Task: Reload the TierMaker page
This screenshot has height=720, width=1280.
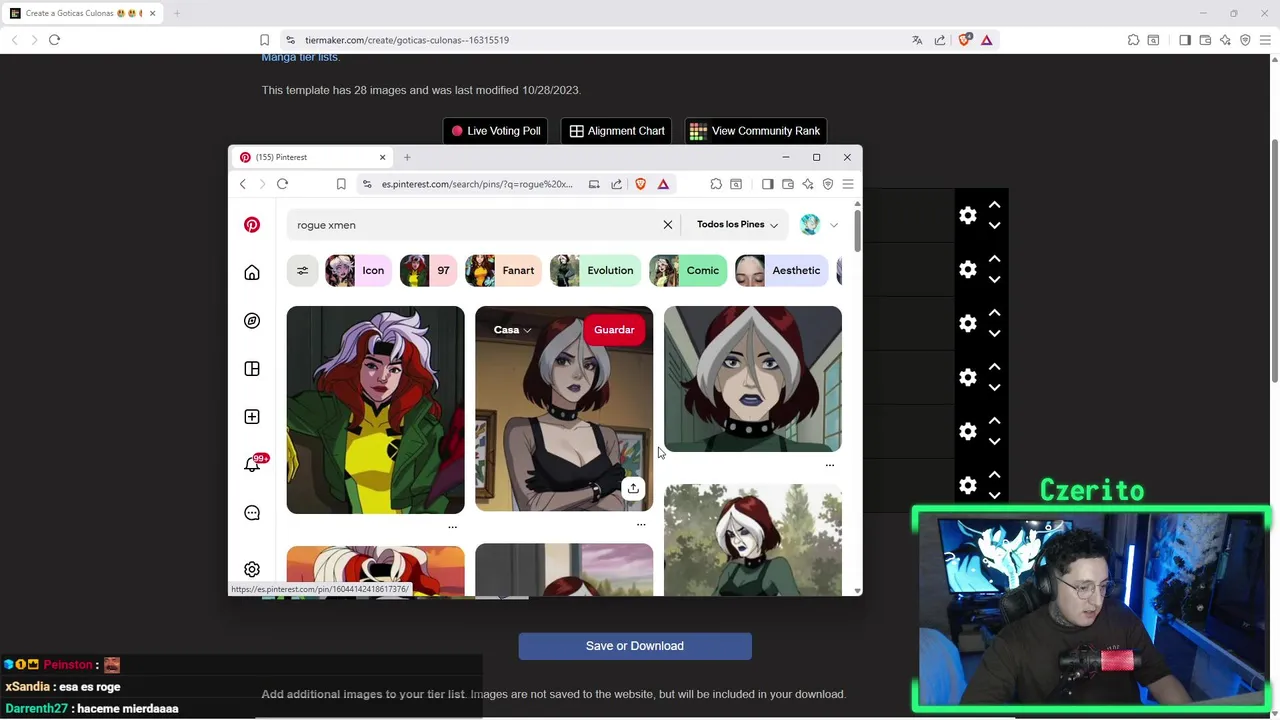Action: (x=54, y=40)
